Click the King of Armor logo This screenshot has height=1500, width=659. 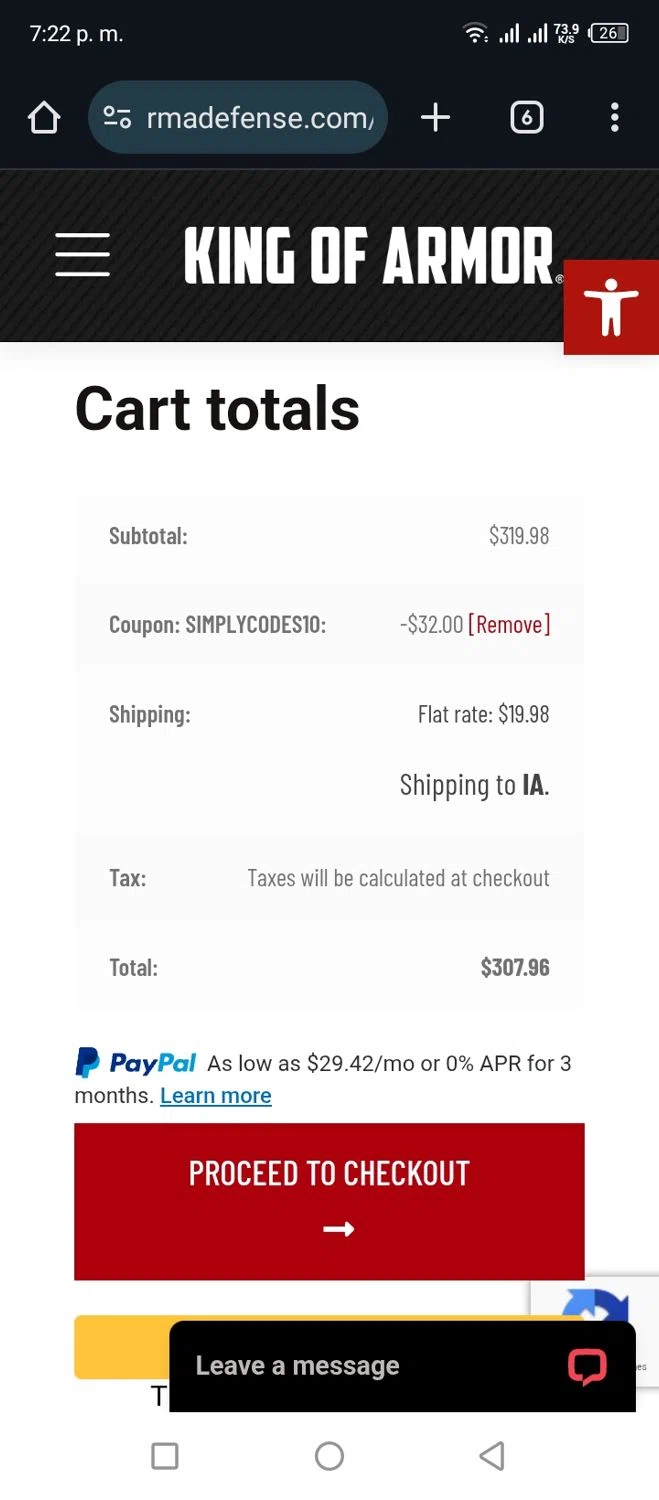click(368, 256)
